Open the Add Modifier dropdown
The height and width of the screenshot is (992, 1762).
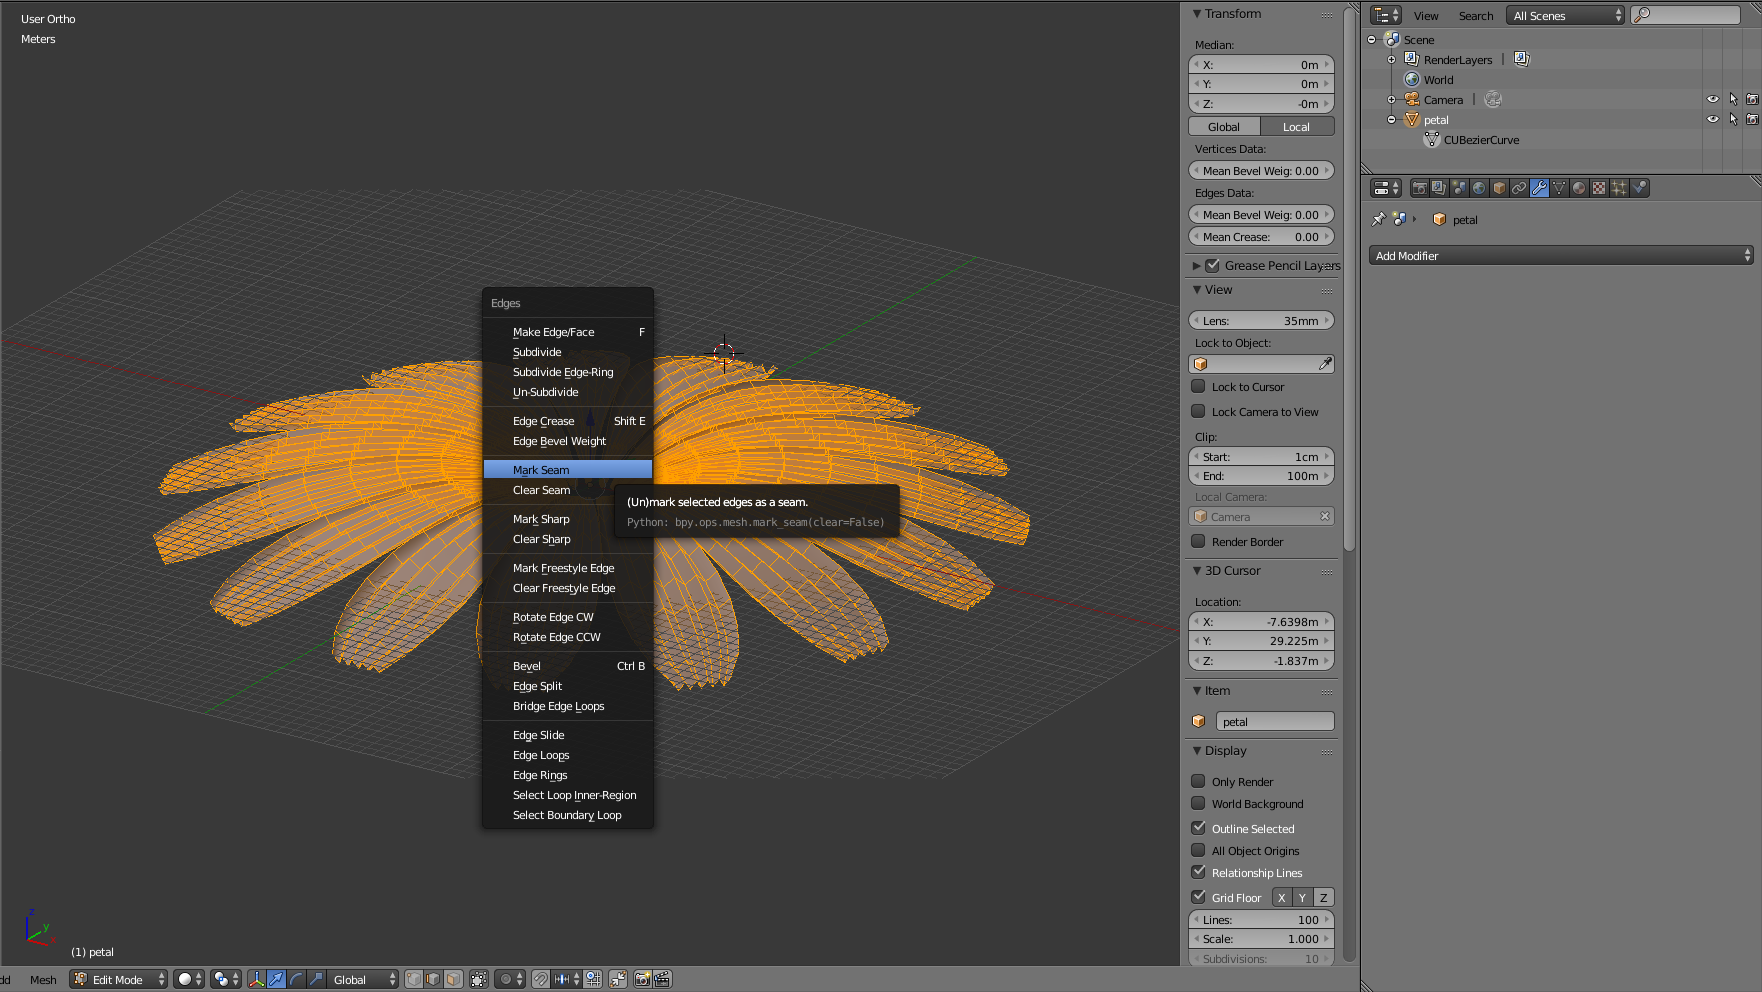click(1561, 256)
